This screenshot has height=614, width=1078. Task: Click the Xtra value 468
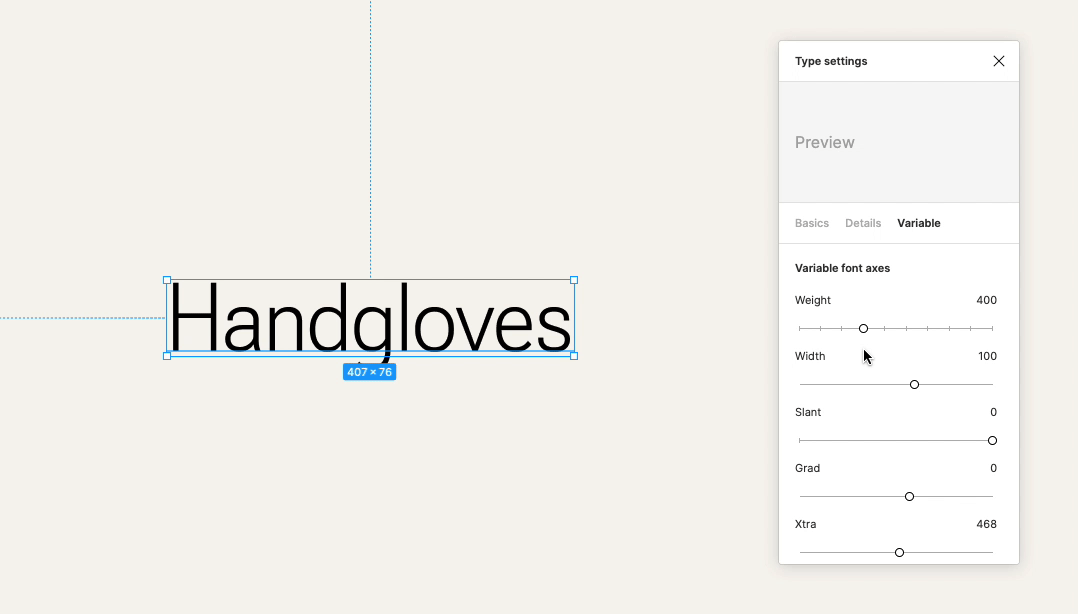986,524
